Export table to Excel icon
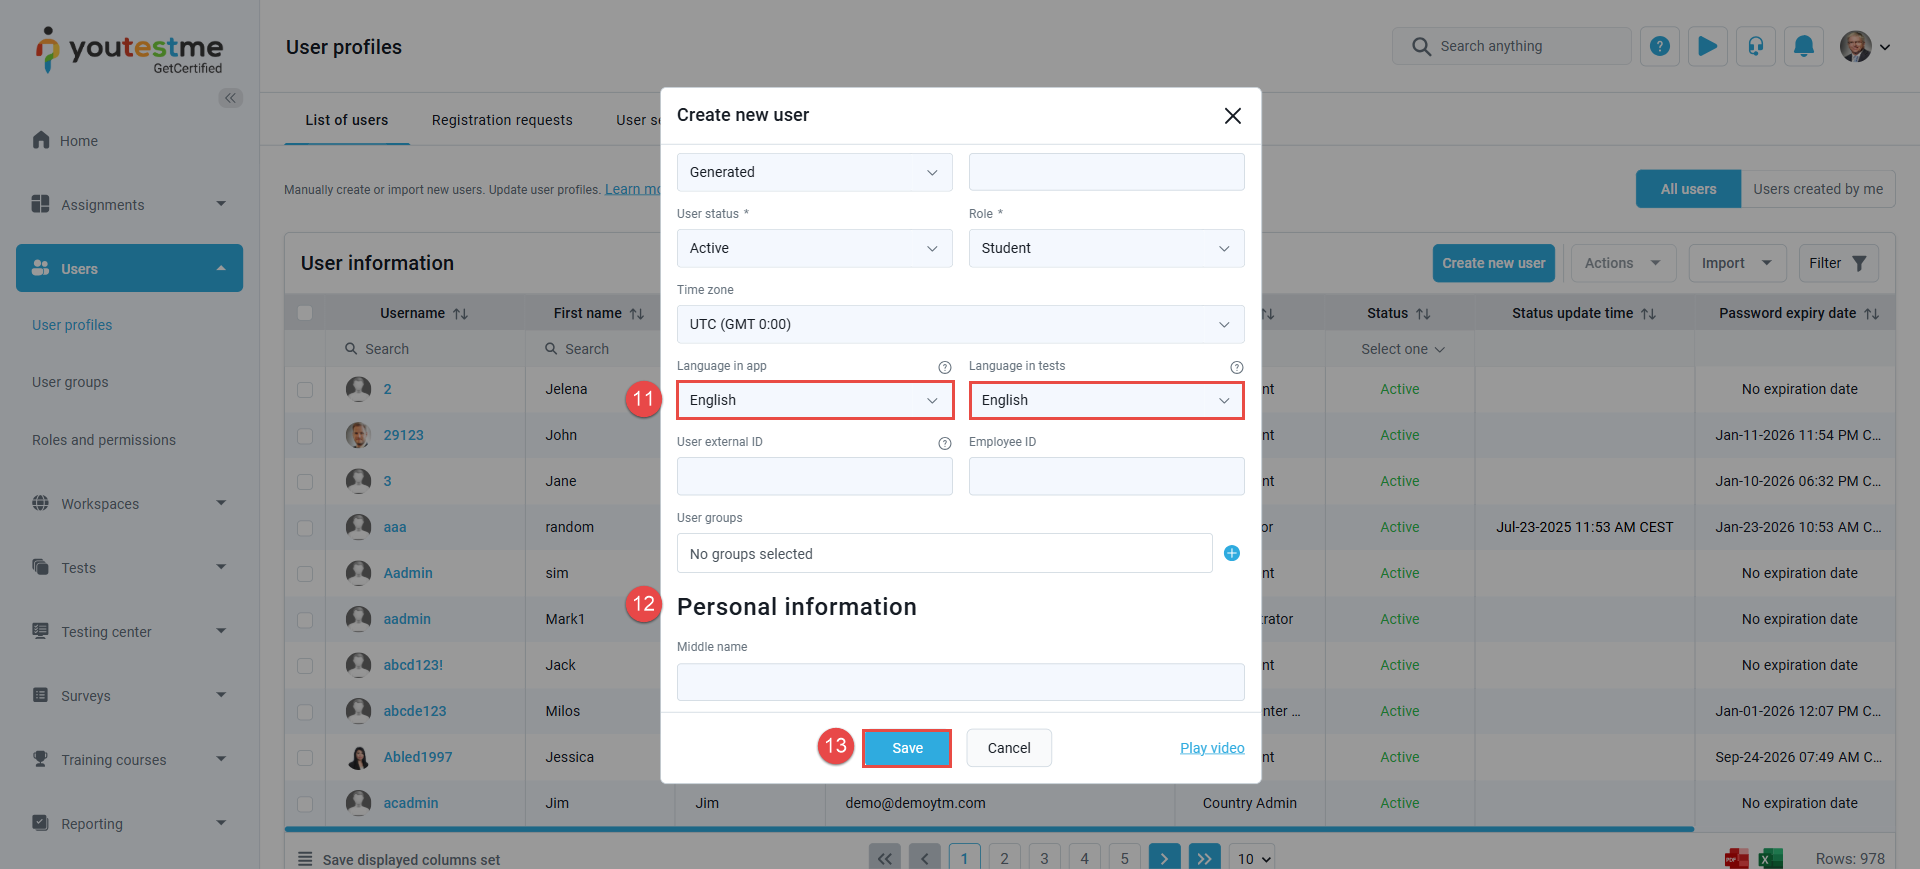 pyautogui.click(x=1771, y=858)
